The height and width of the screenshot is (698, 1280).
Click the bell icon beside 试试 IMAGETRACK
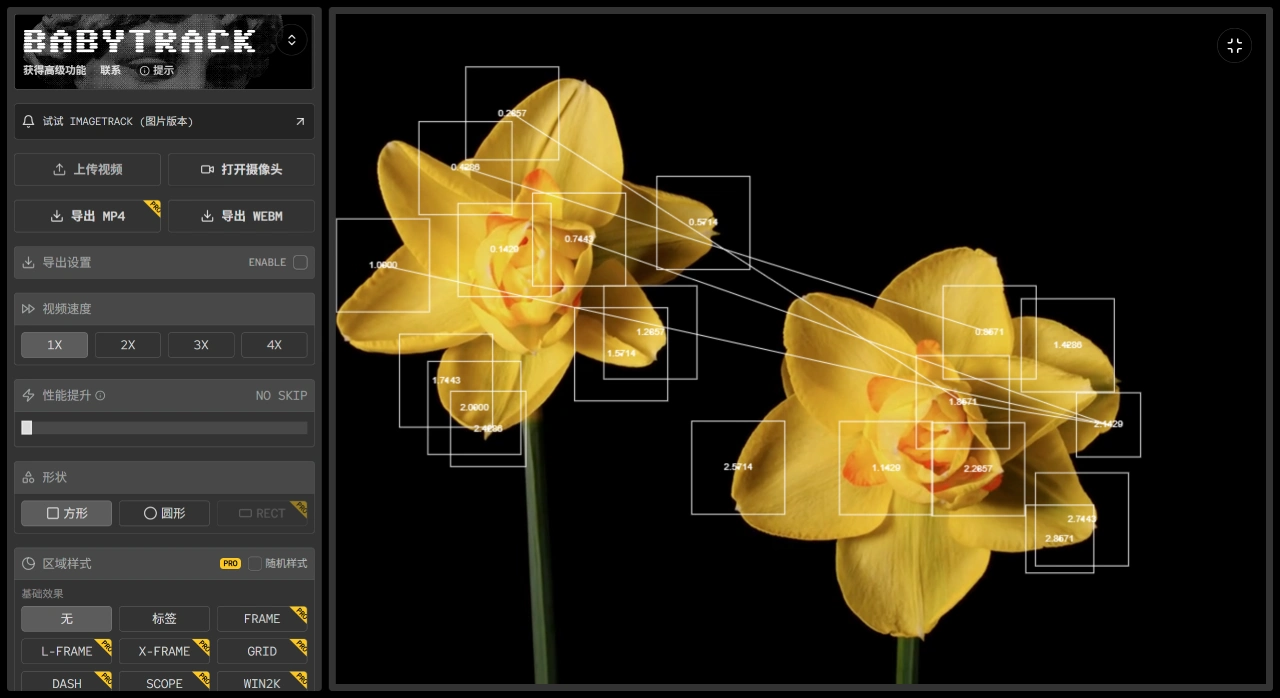(x=28, y=121)
